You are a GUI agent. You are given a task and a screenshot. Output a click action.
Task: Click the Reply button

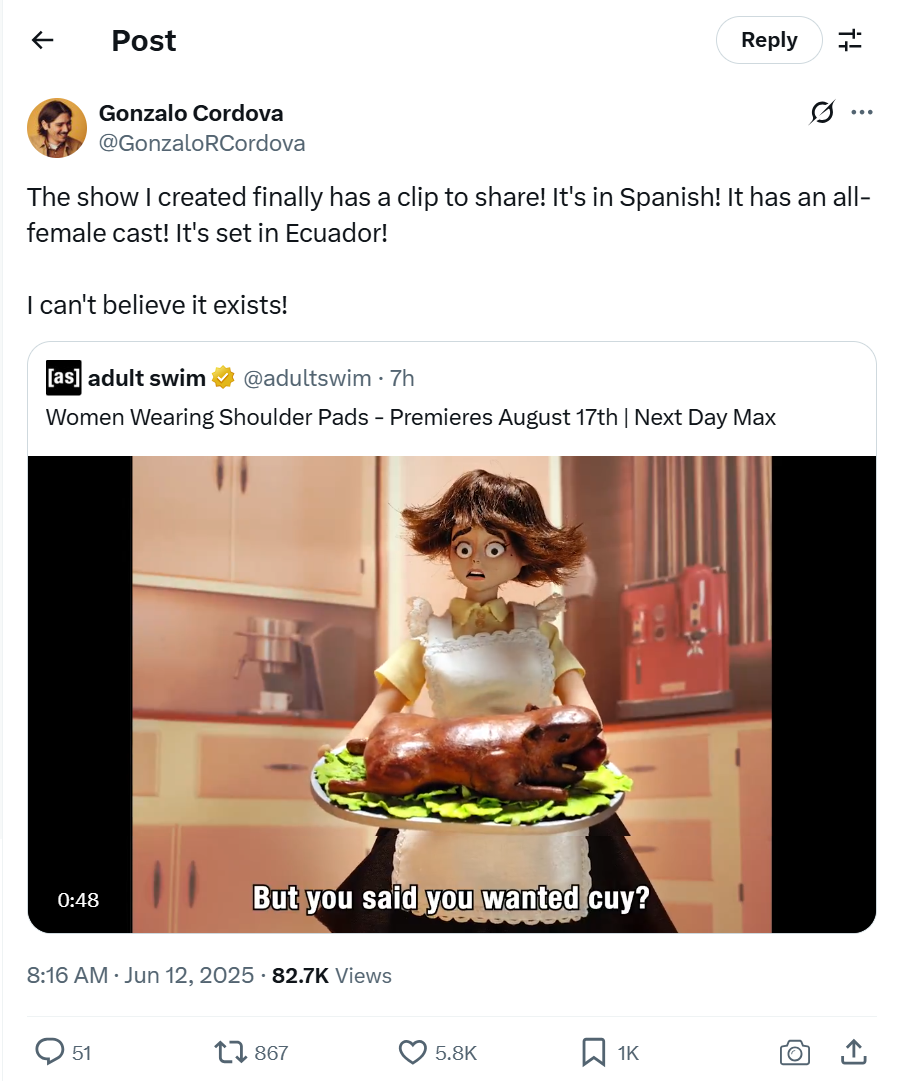click(769, 40)
